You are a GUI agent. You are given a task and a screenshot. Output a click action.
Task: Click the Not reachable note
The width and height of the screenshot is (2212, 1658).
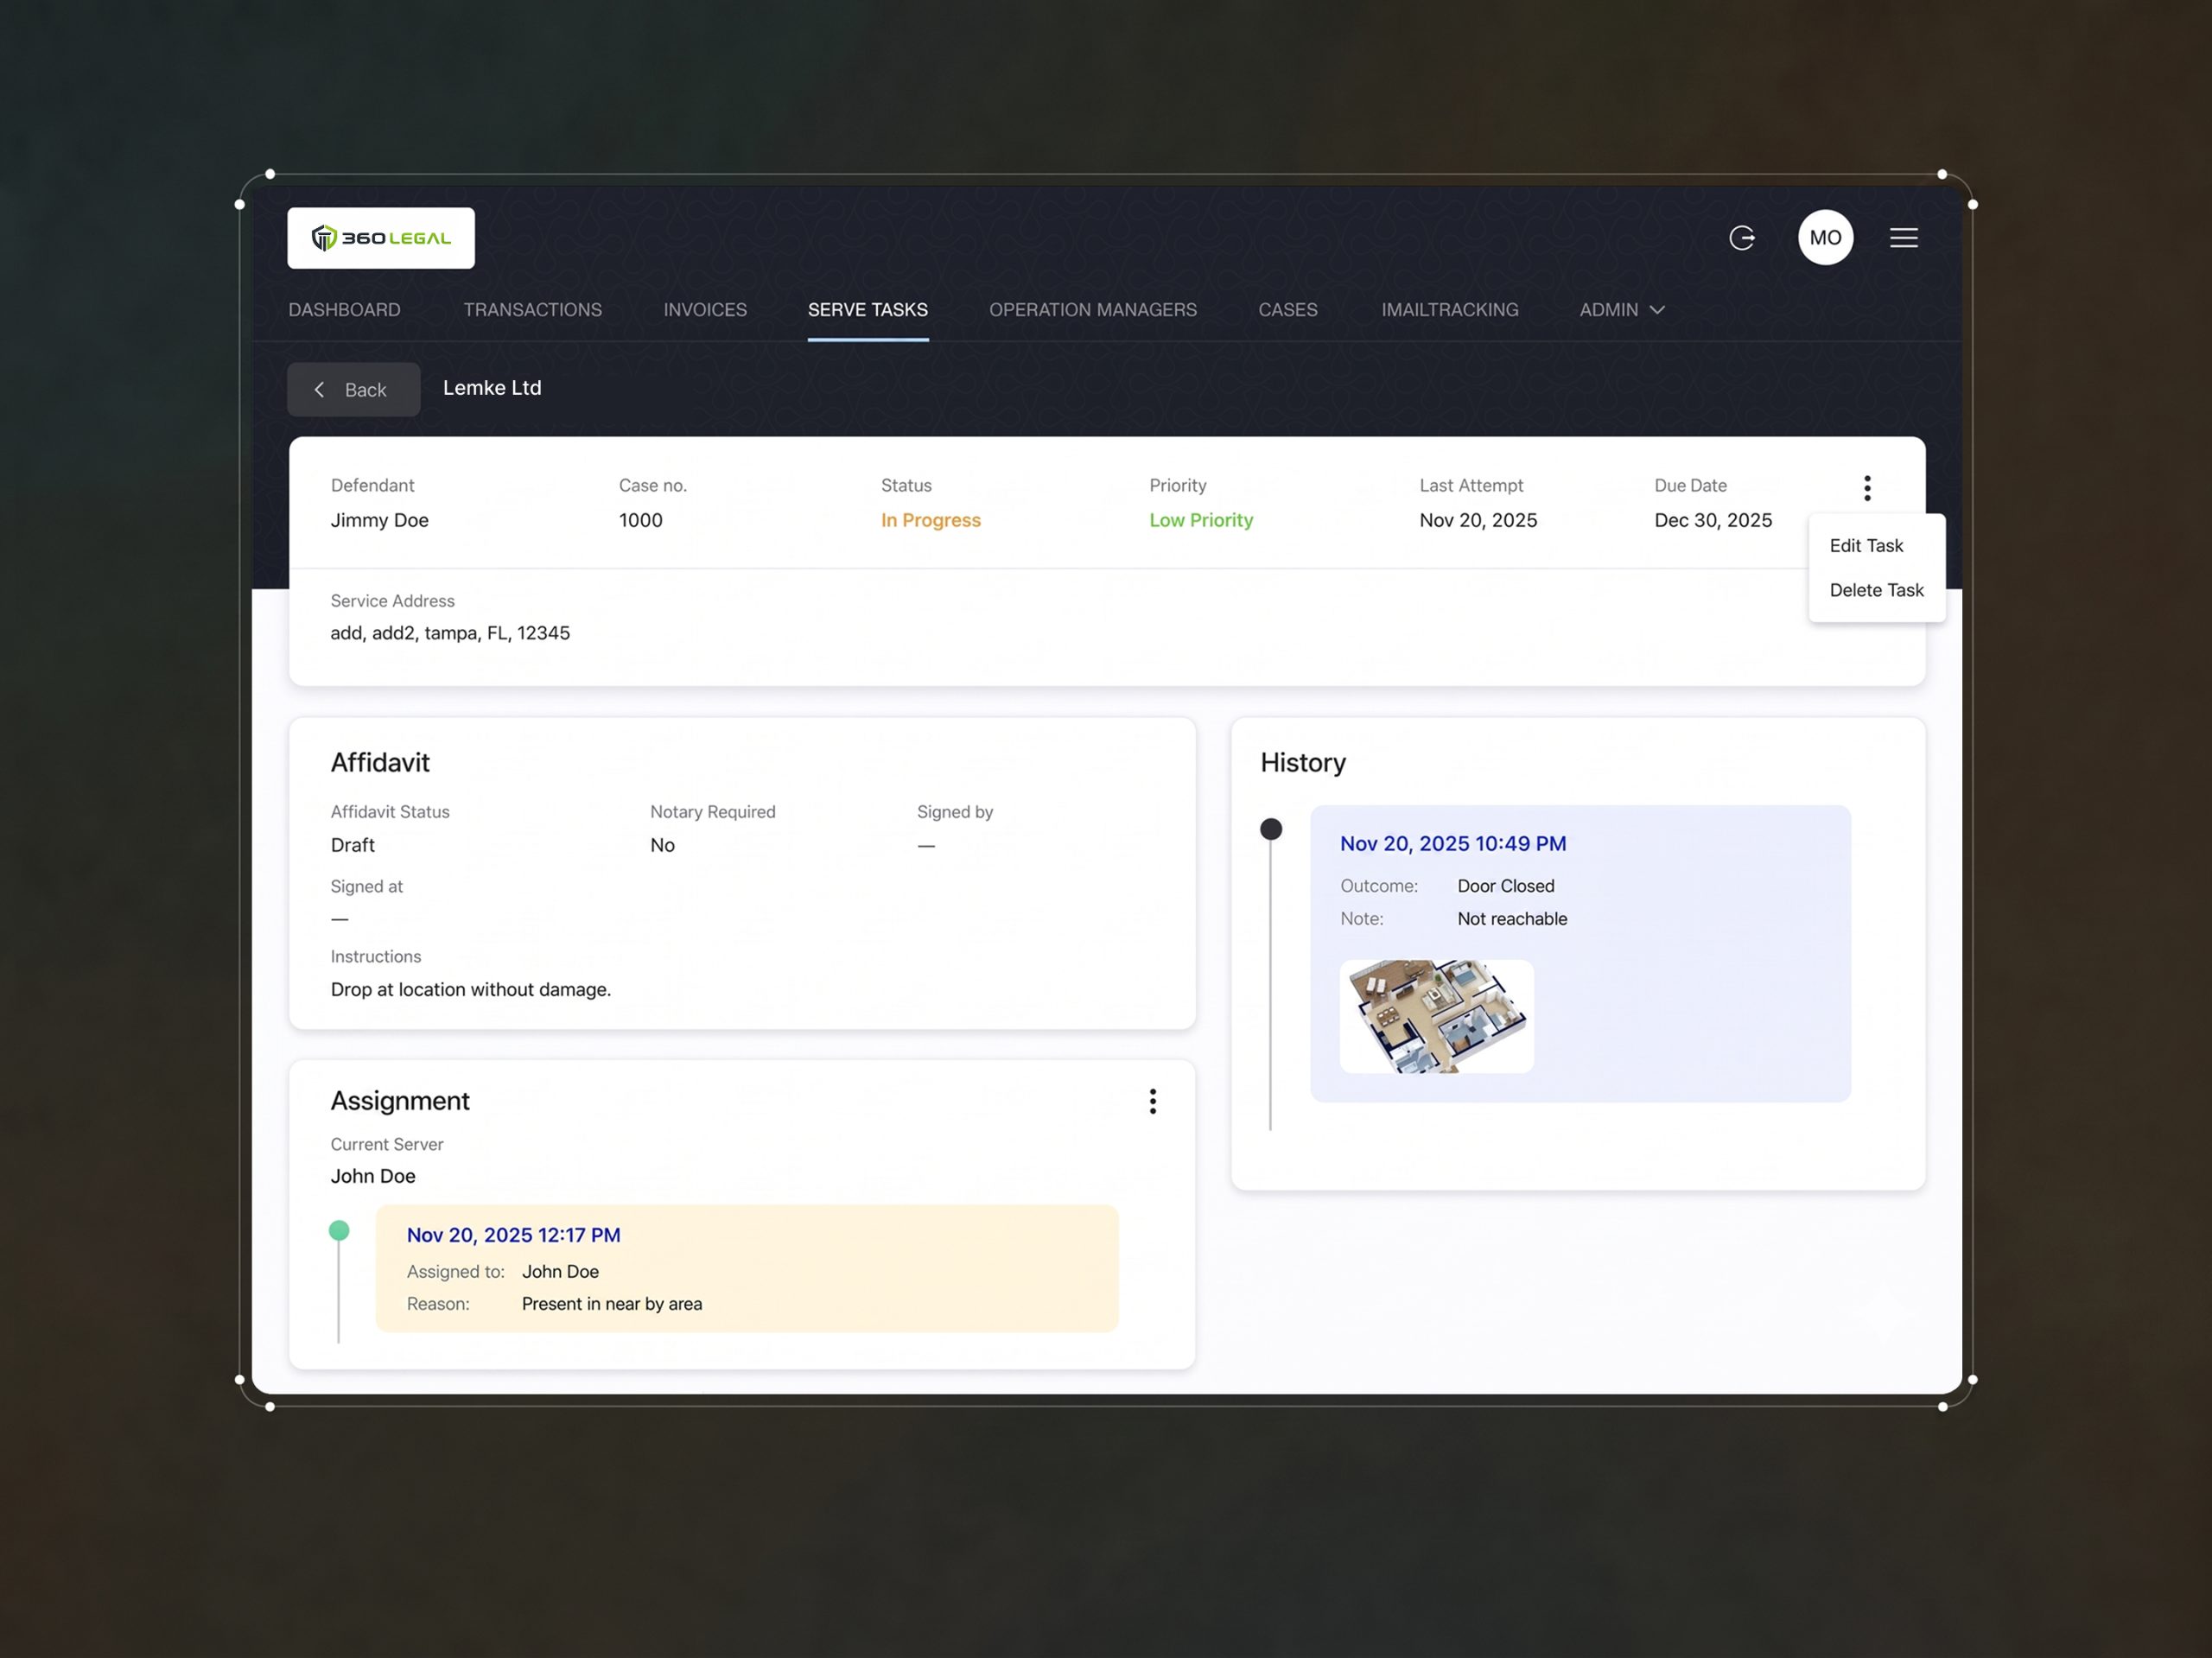point(1512,919)
